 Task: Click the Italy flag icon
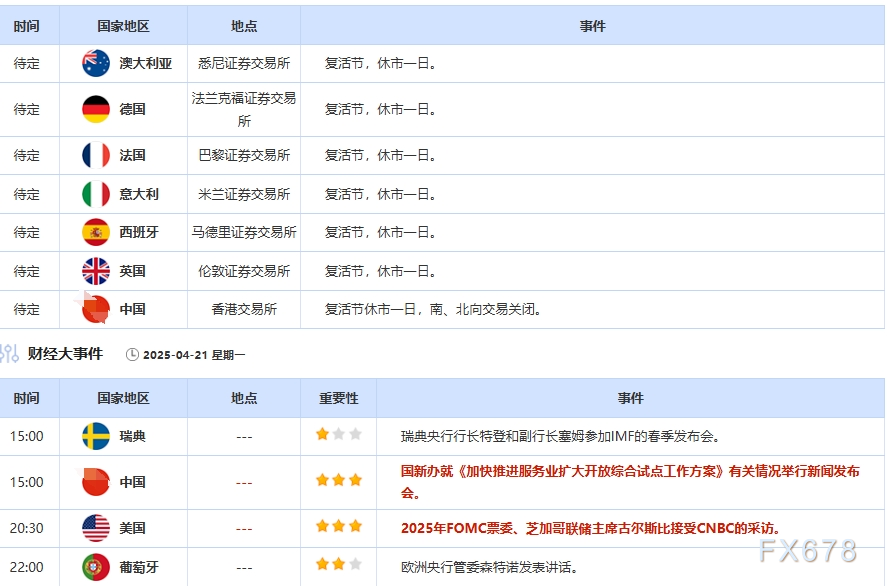pyautogui.click(x=93, y=194)
